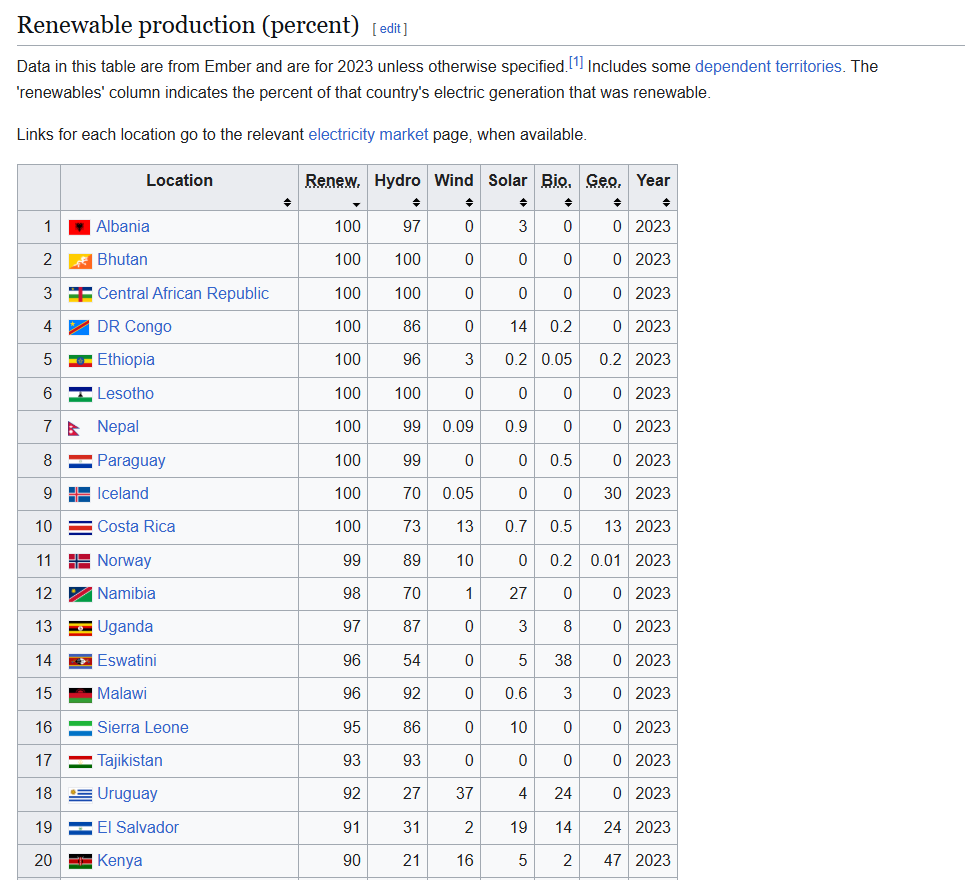The height and width of the screenshot is (880, 967).
Task: Click the Nepal flag icon
Action: pos(74,428)
